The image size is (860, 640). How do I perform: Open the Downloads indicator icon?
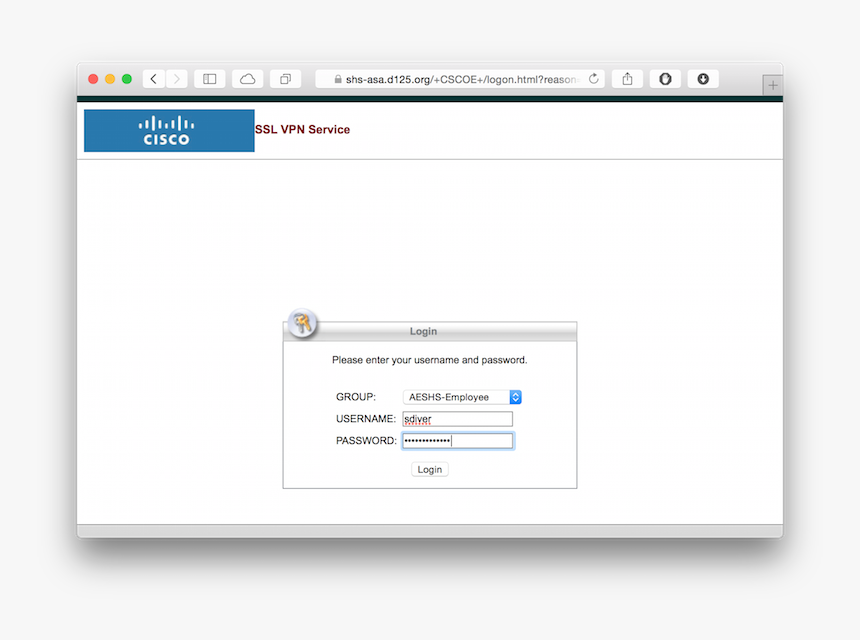click(703, 78)
